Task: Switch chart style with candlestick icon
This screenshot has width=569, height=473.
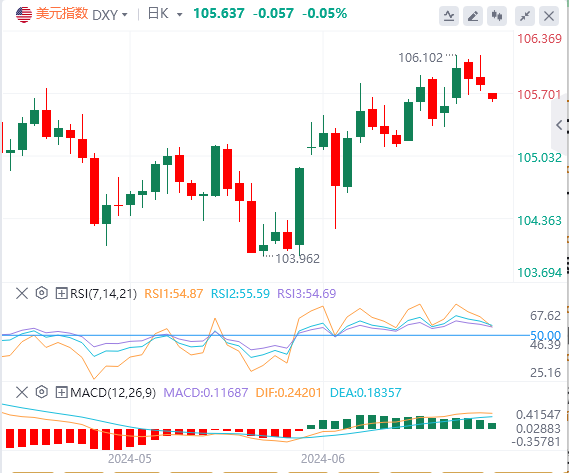Action: tap(497, 16)
